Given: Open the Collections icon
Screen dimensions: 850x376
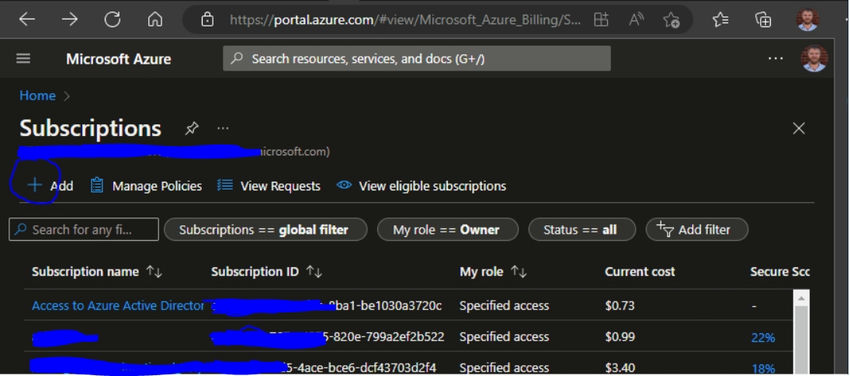Looking at the screenshot, I should click(x=763, y=20).
